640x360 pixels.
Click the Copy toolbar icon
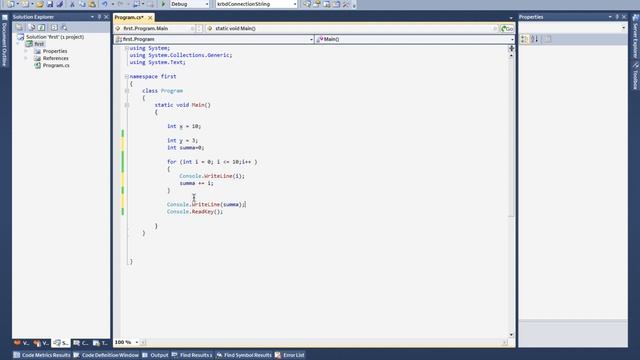click(x=82, y=4)
